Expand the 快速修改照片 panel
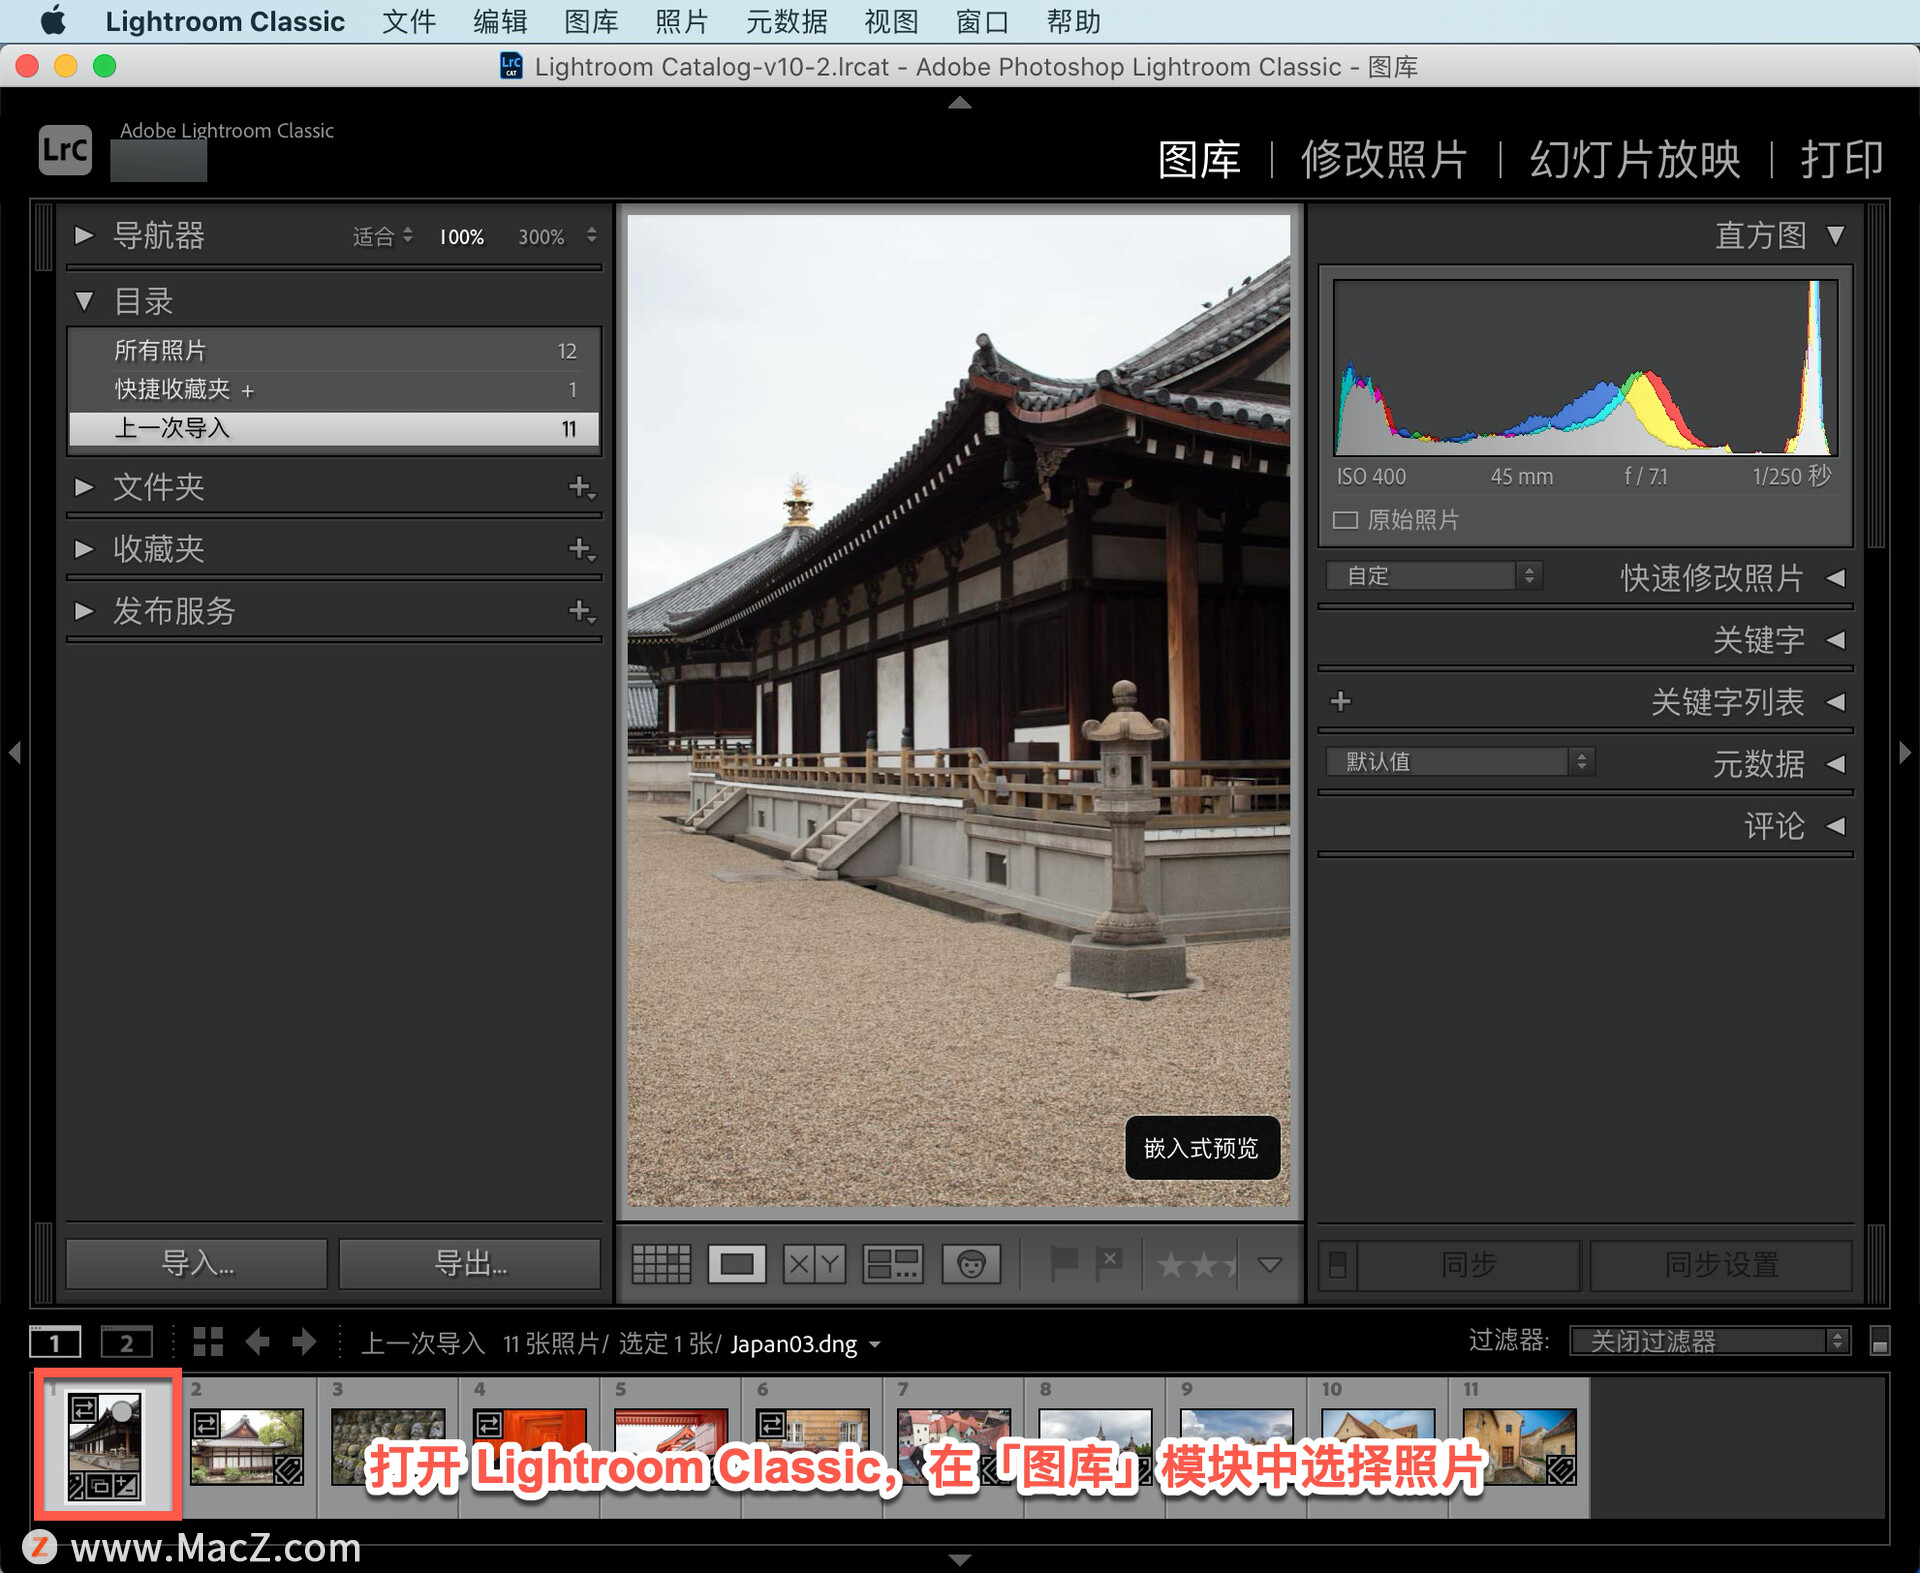This screenshot has width=1920, height=1573. pyautogui.click(x=1835, y=578)
